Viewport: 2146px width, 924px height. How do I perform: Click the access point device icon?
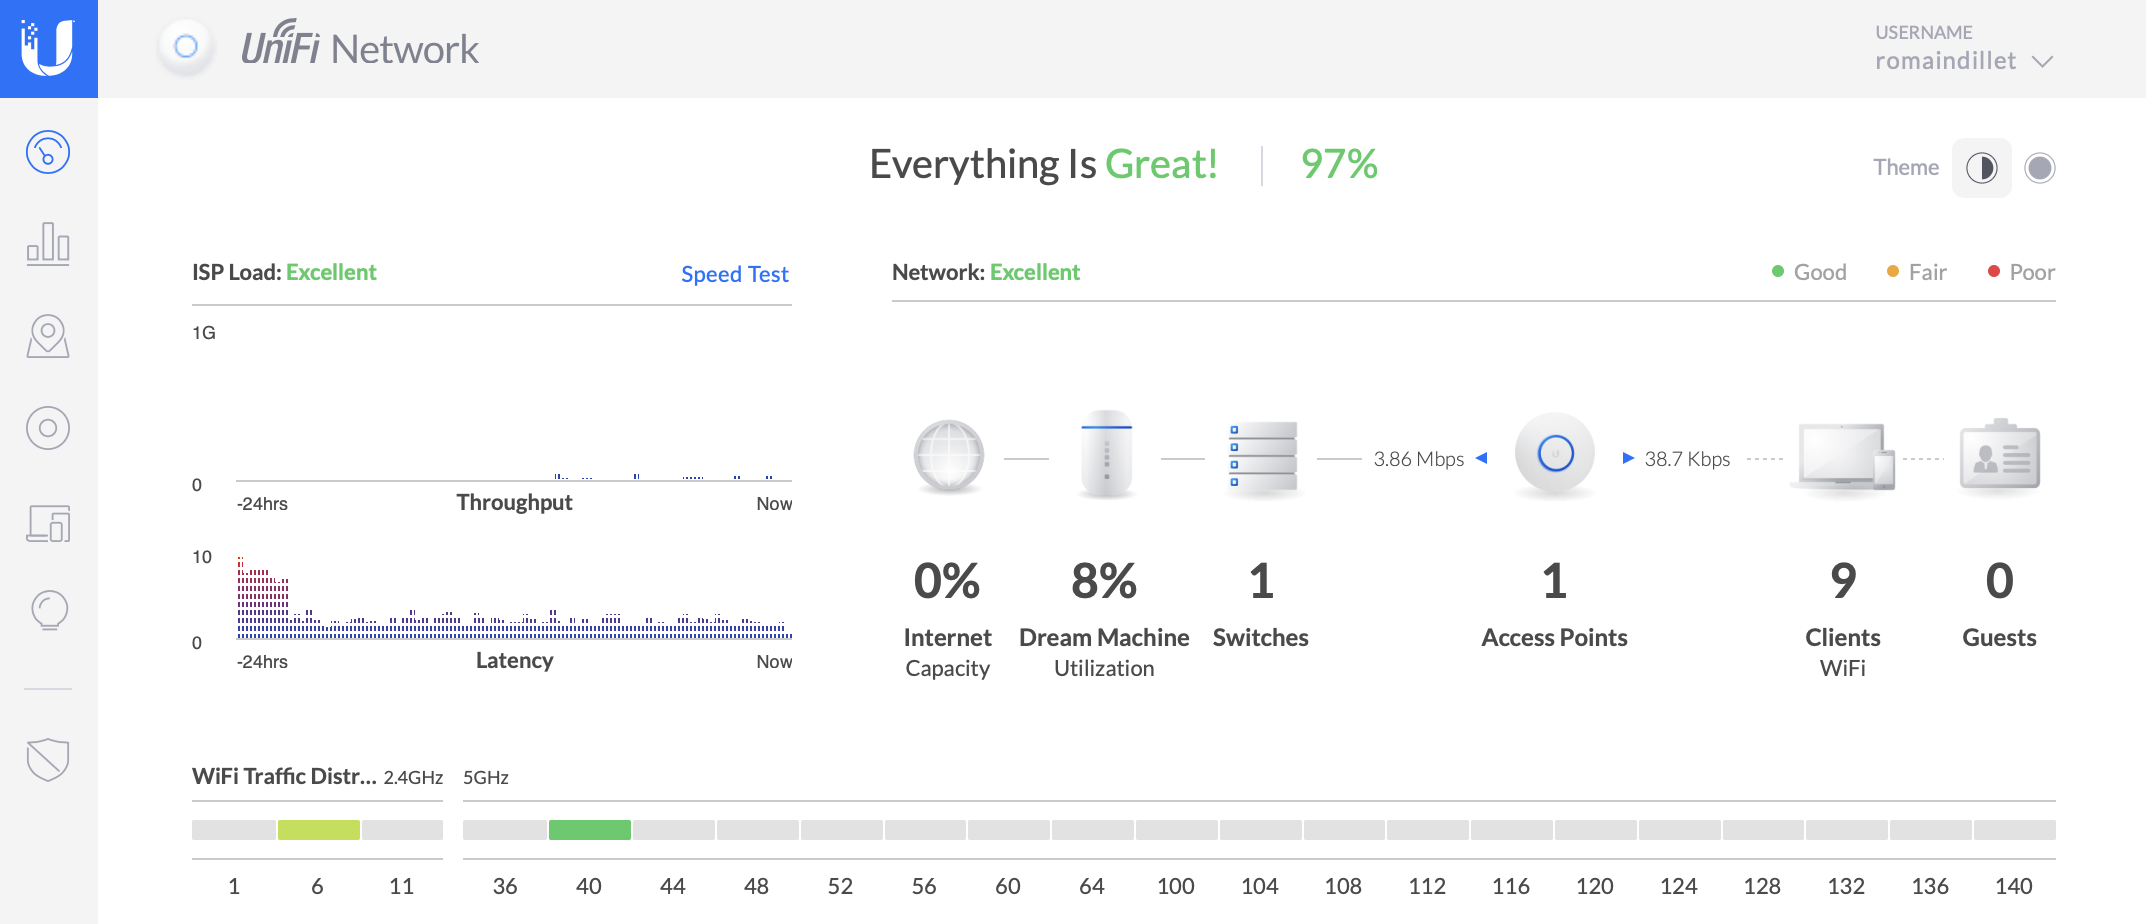(x=1554, y=455)
